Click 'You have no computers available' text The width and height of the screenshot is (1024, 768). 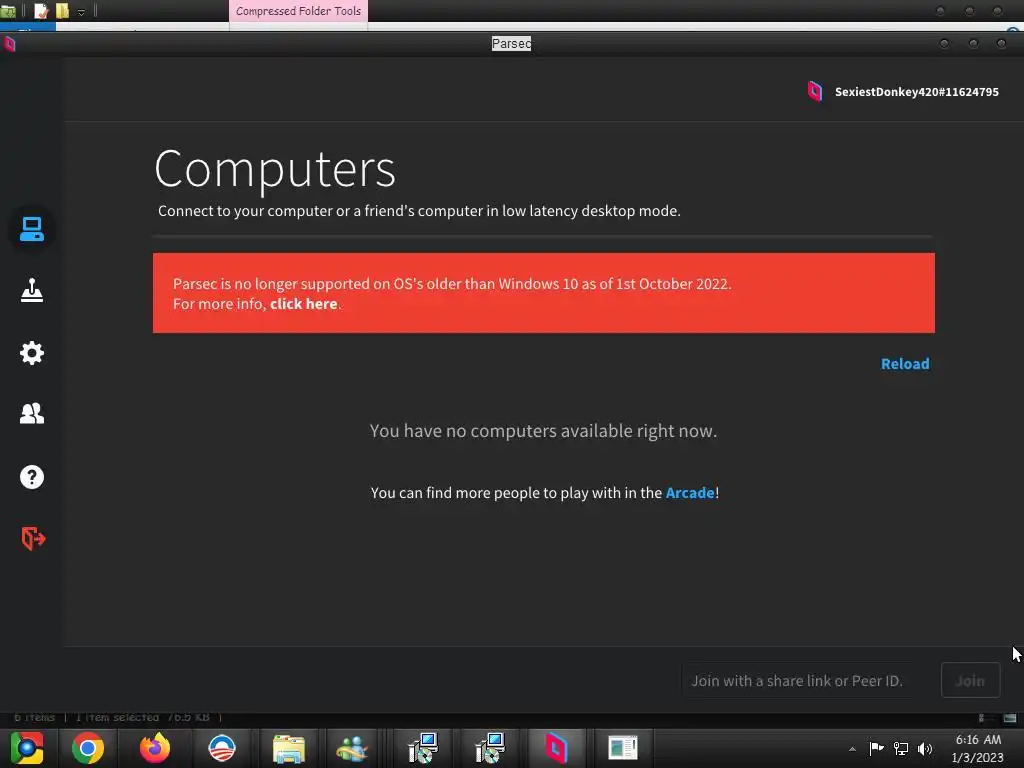[543, 431]
